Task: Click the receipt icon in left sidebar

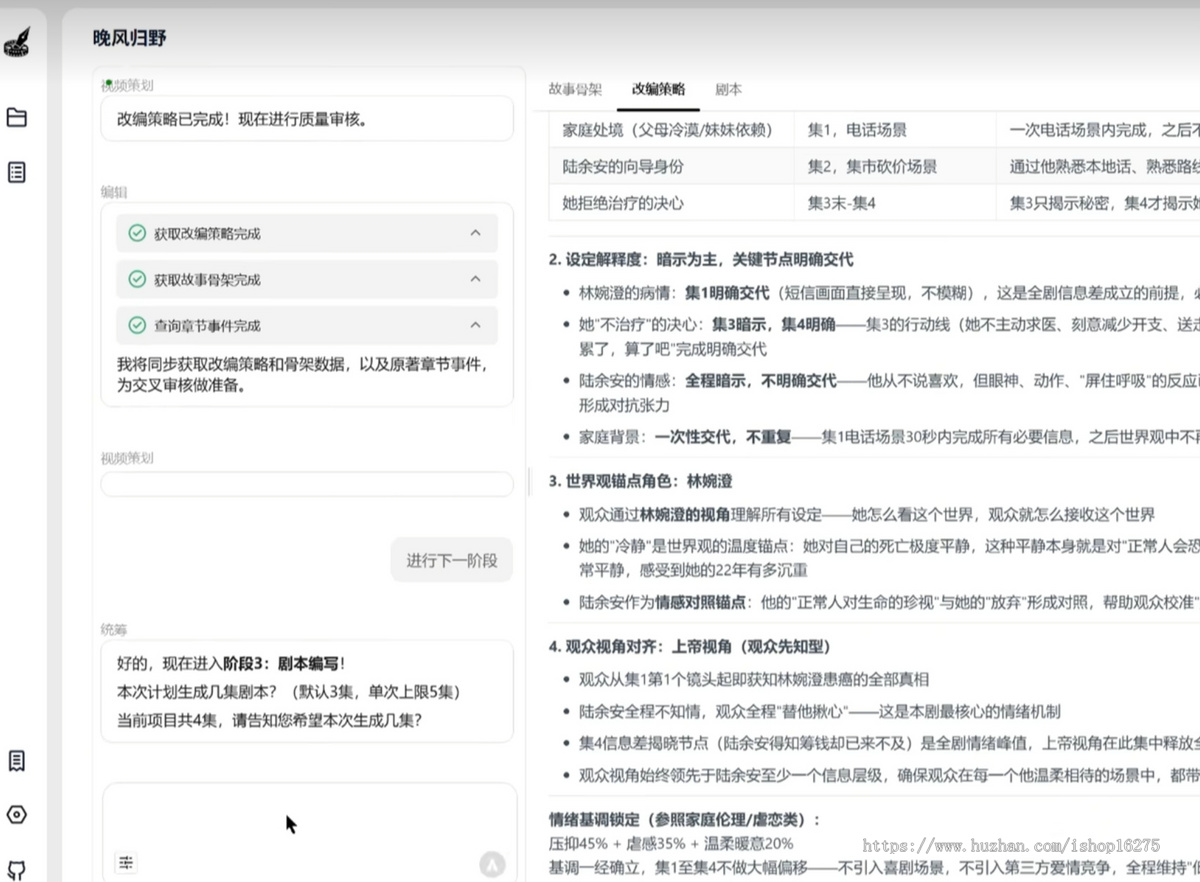Action: pos(16,761)
